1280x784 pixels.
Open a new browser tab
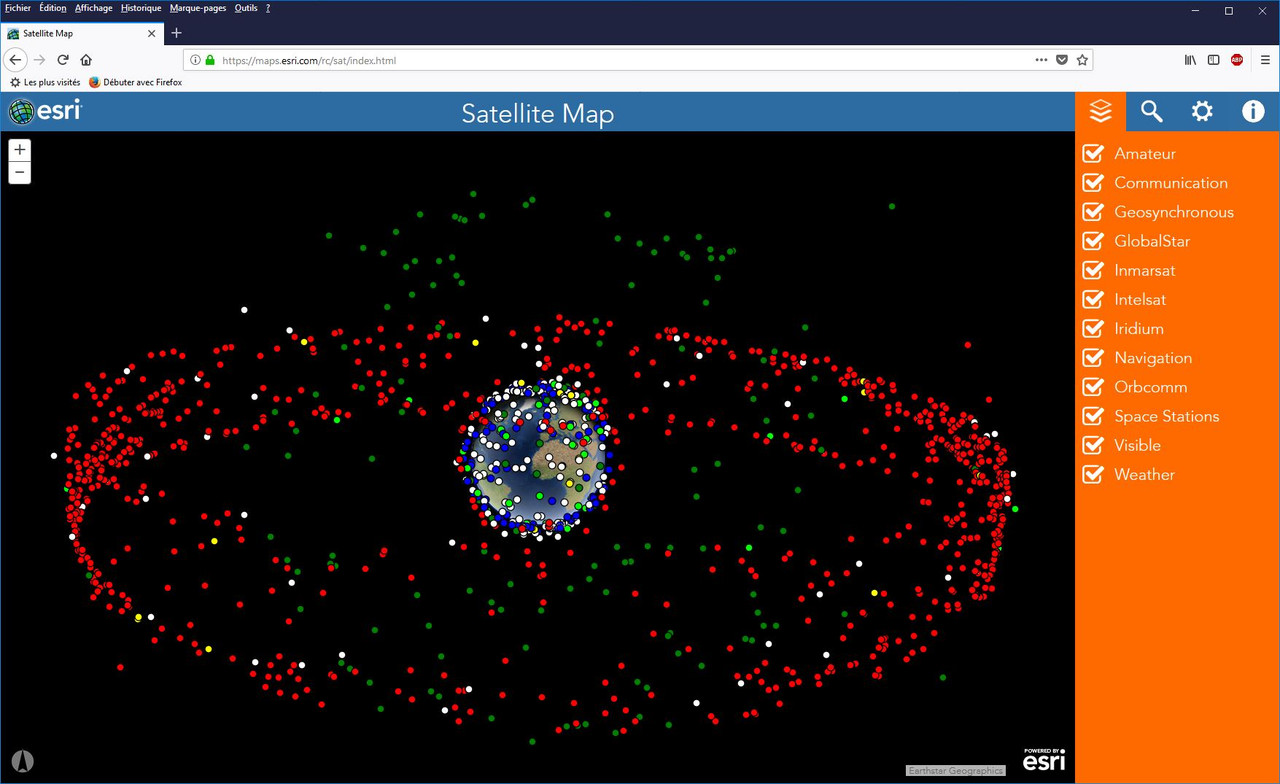coord(176,33)
